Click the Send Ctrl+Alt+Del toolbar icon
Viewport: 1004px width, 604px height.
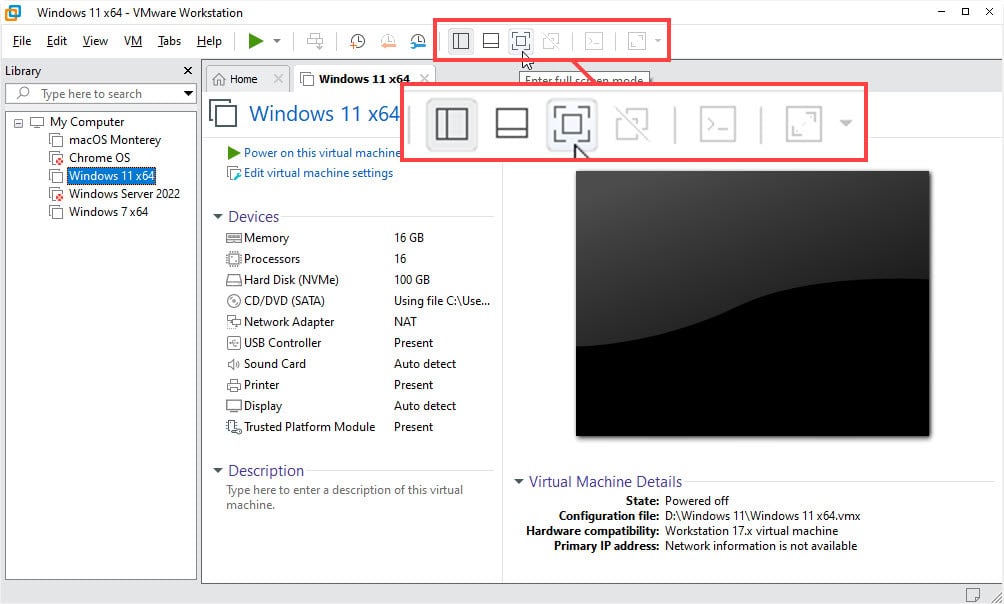point(315,41)
